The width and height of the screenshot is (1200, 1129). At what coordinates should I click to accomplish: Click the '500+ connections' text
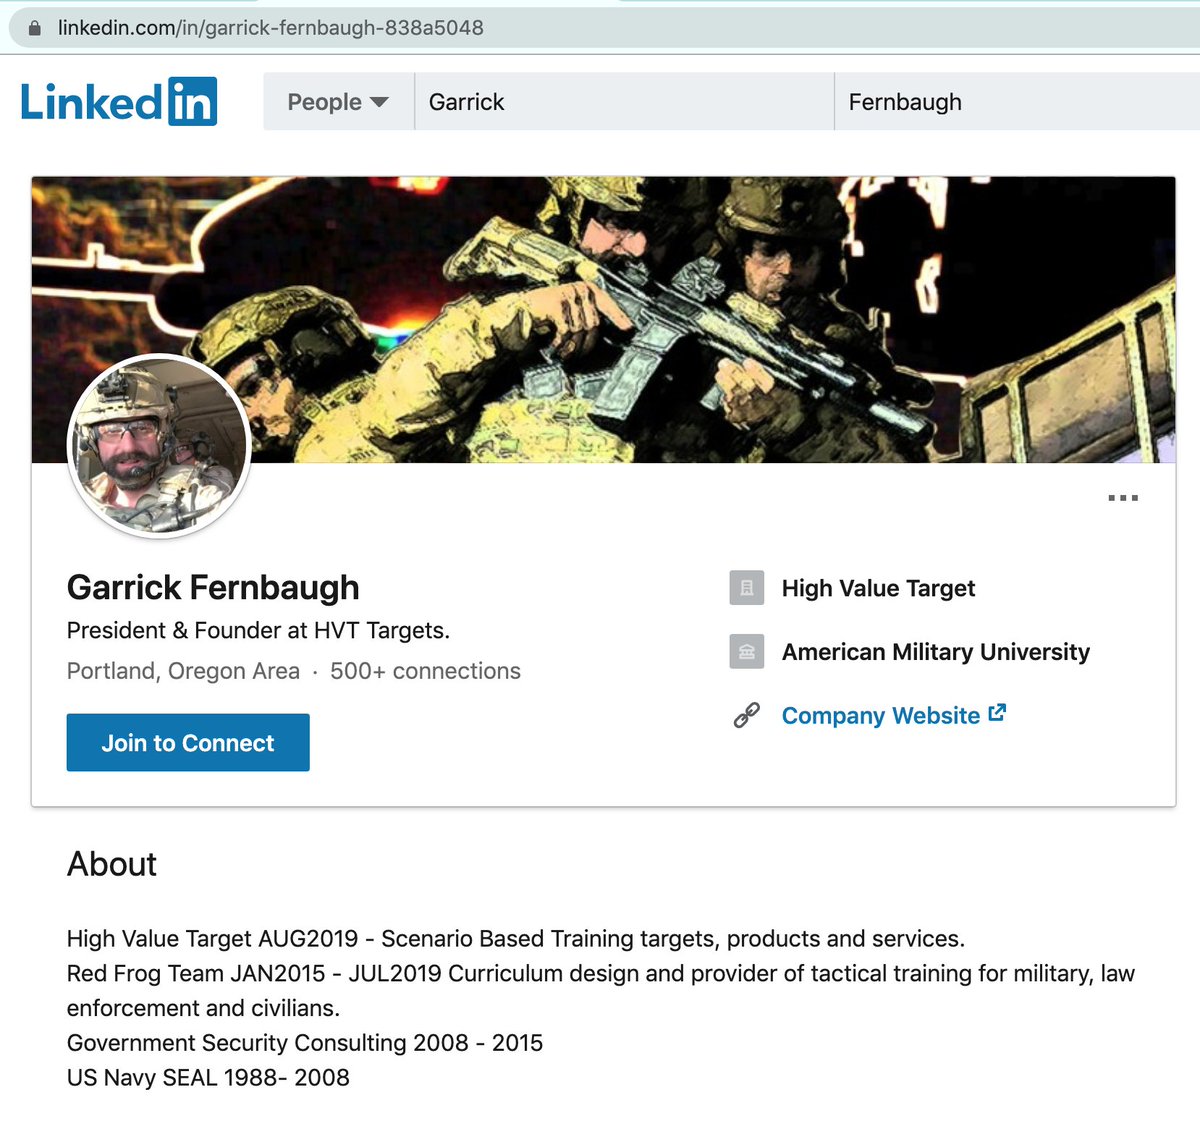pos(425,671)
